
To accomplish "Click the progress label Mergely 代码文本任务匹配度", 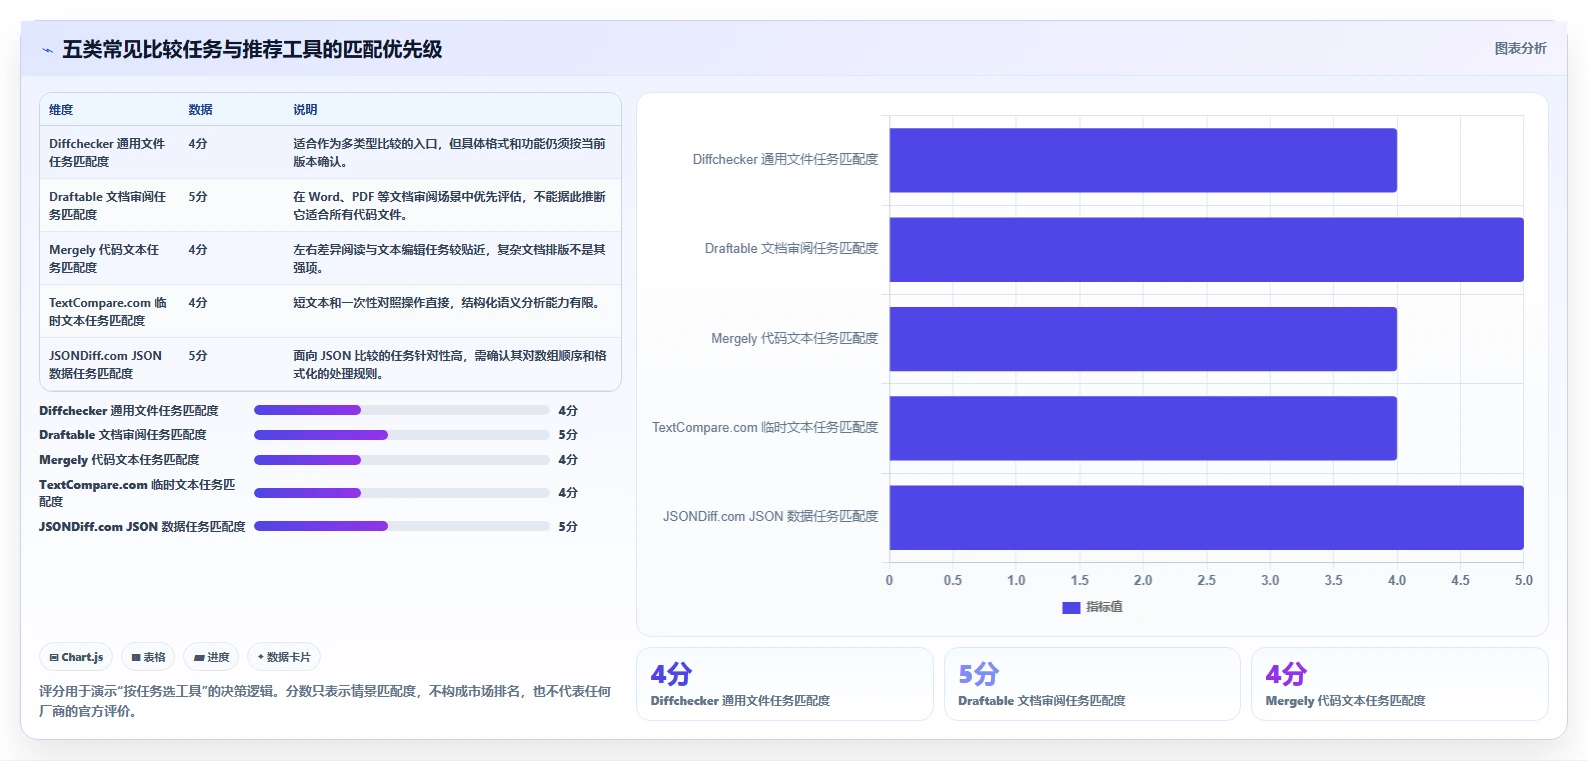I will click(x=119, y=460).
